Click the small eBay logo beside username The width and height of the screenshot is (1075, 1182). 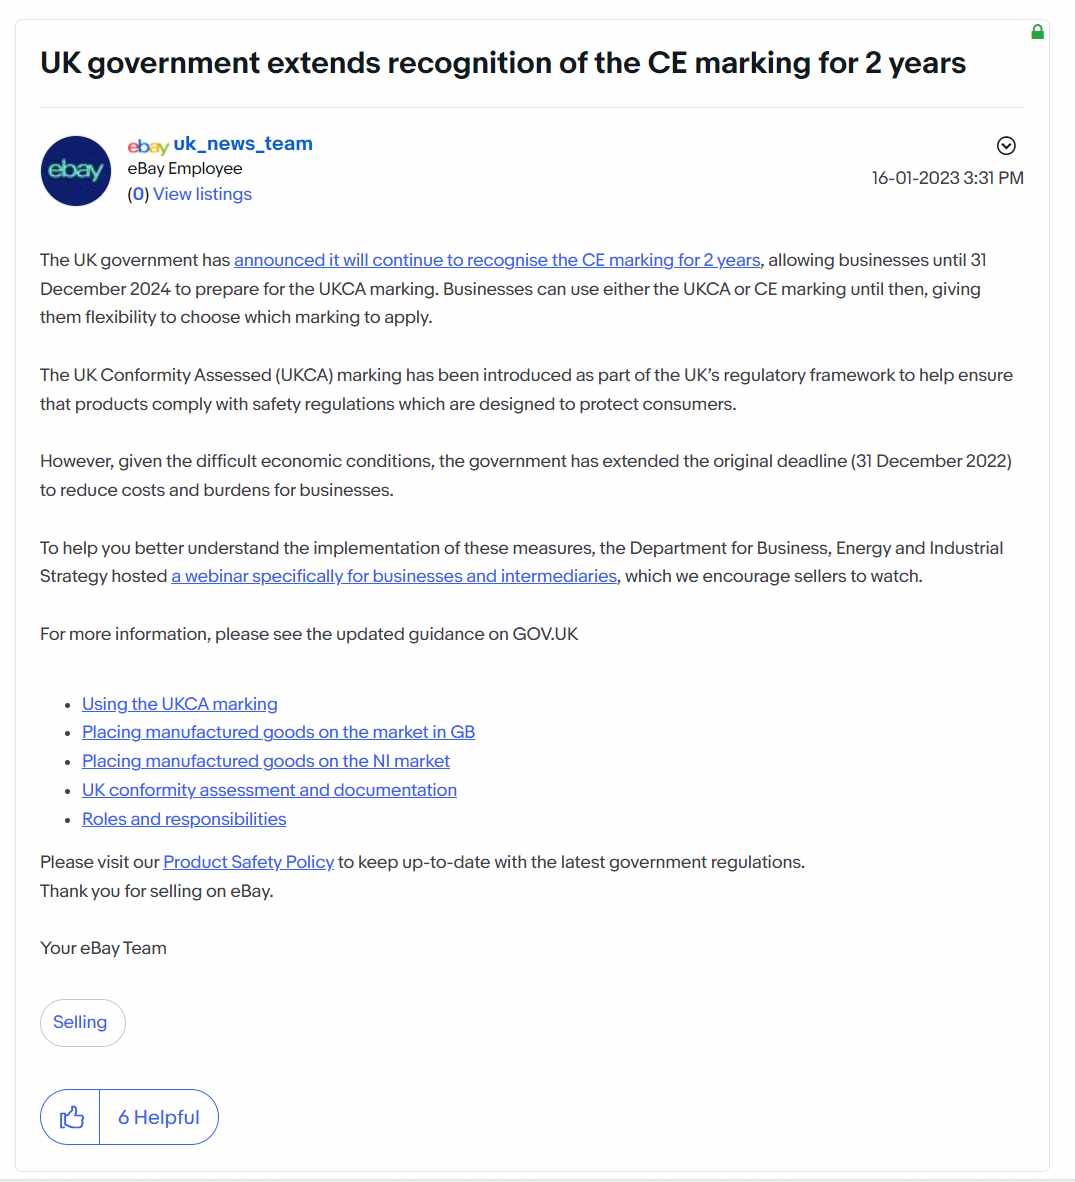(x=148, y=145)
